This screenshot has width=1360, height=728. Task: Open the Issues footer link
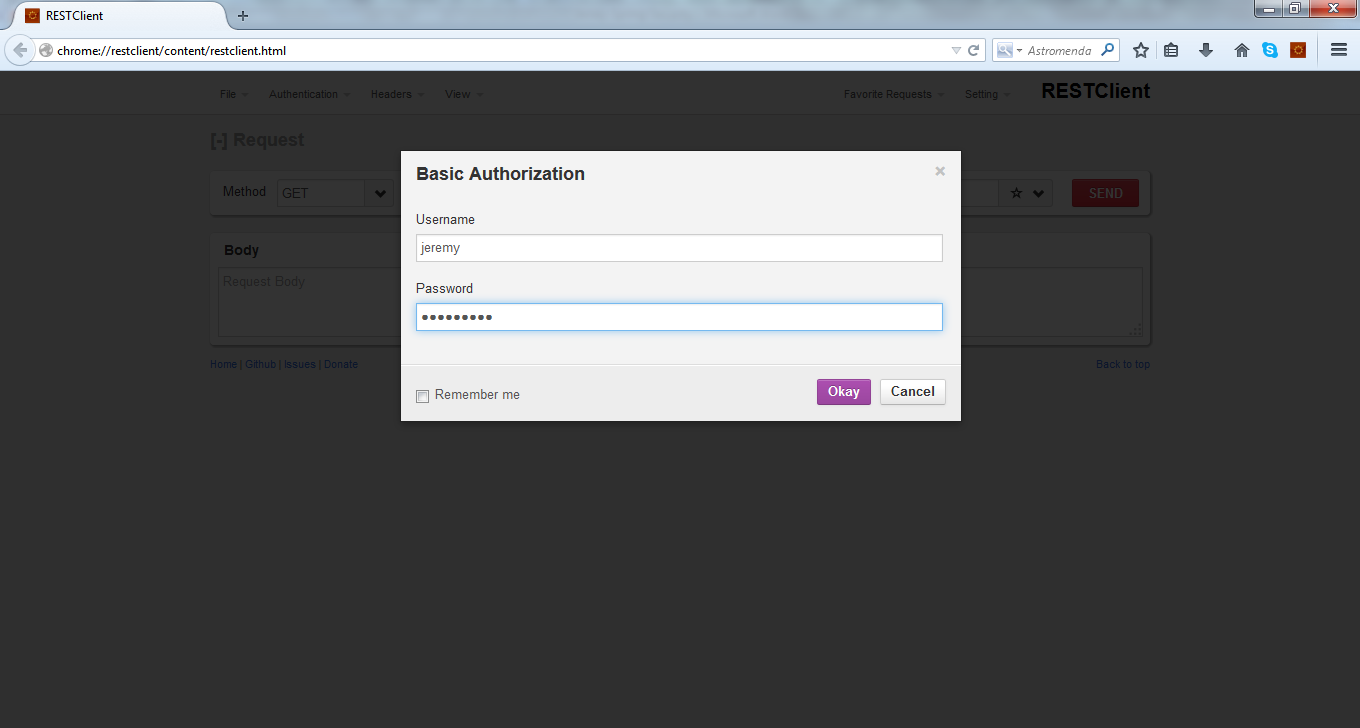(x=299, y=365)
